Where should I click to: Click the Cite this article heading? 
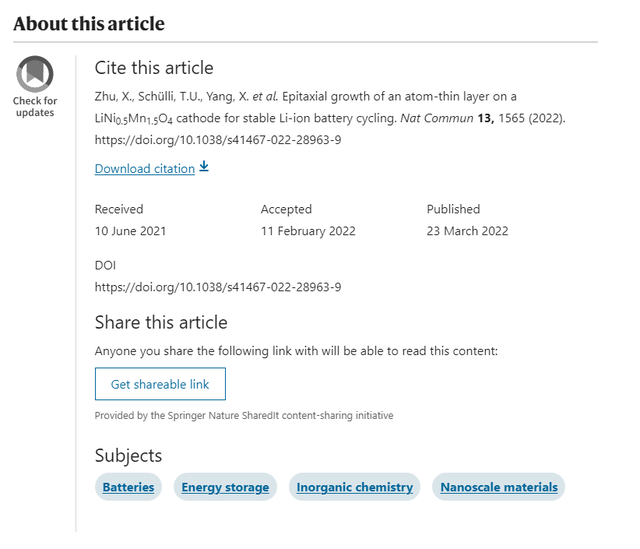154,68
